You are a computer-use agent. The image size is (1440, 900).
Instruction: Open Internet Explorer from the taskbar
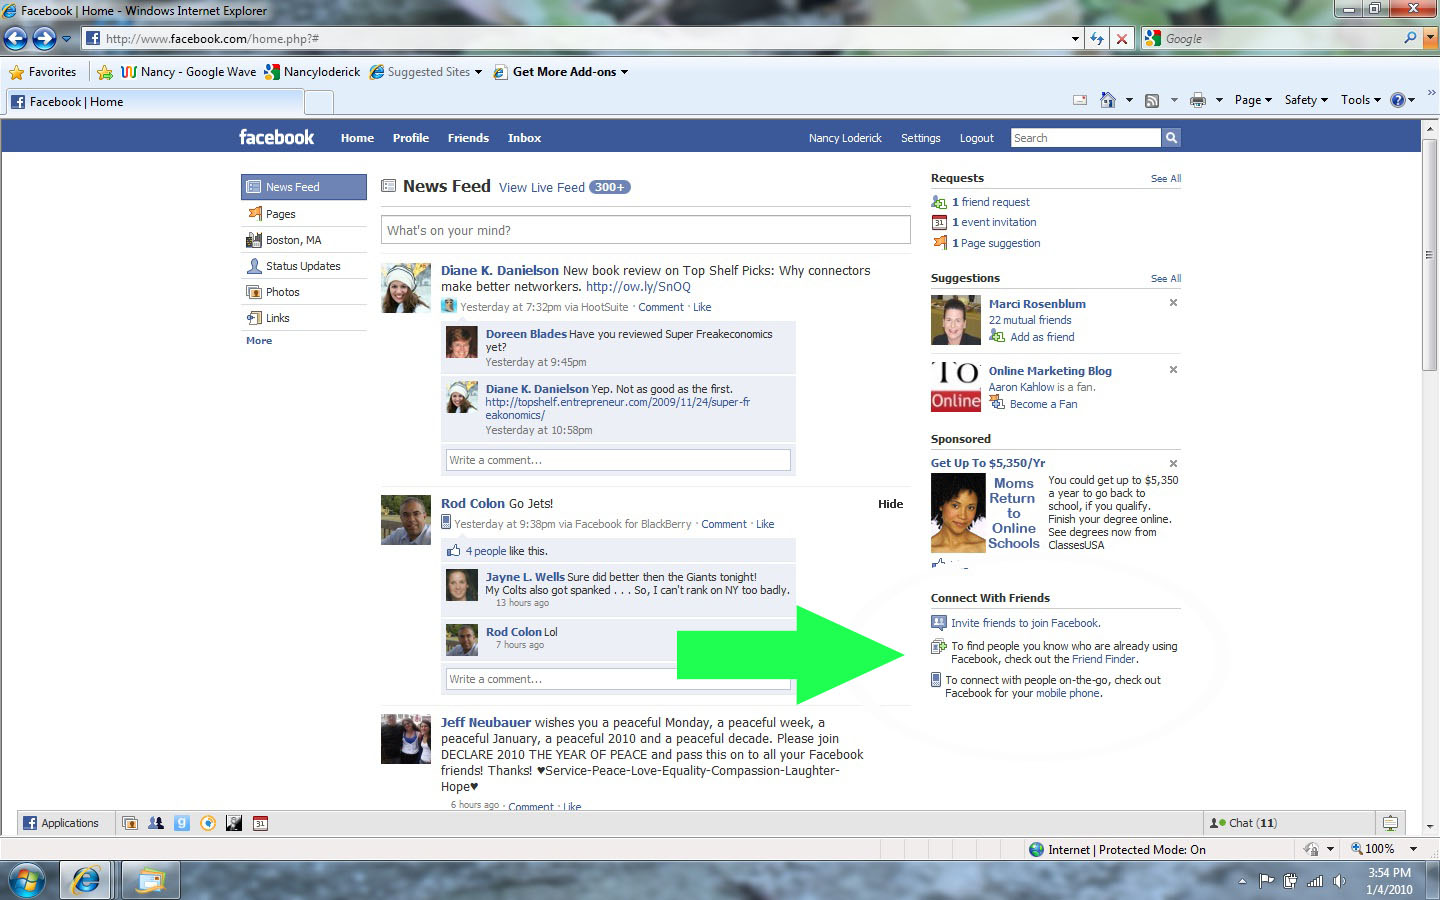pyautogui.click(x=86, y=880)
